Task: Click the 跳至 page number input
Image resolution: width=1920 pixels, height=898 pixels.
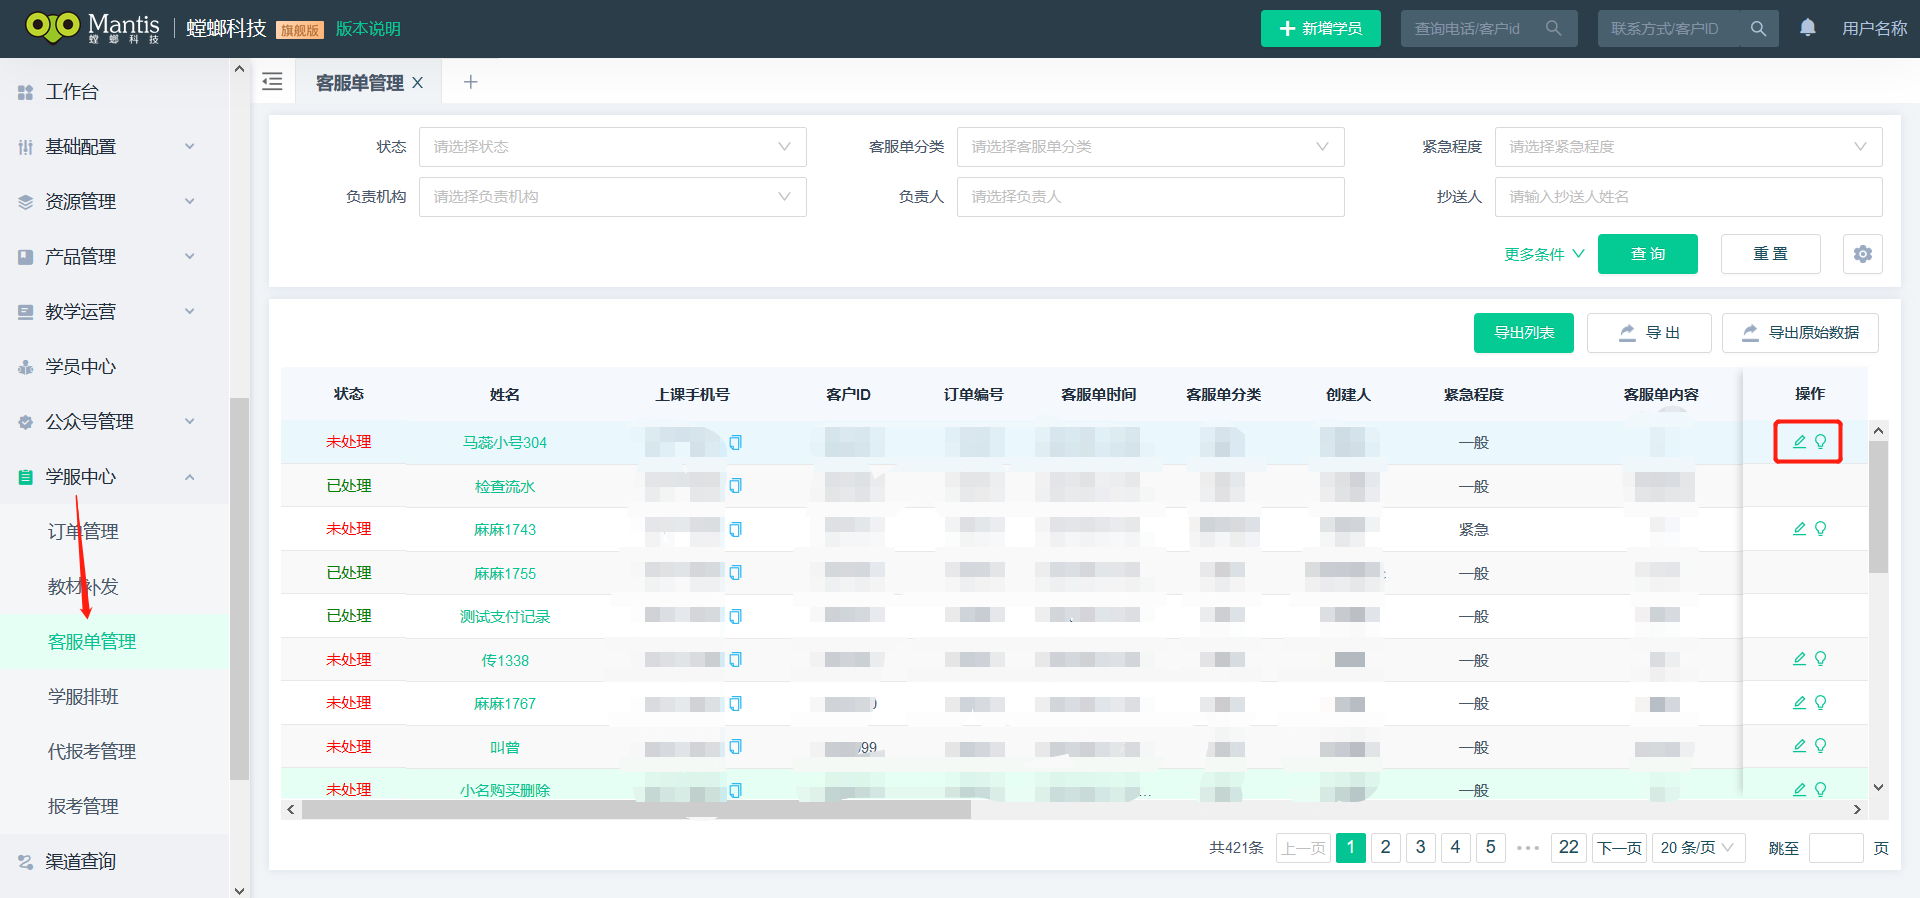Action: coord(1836,848)
